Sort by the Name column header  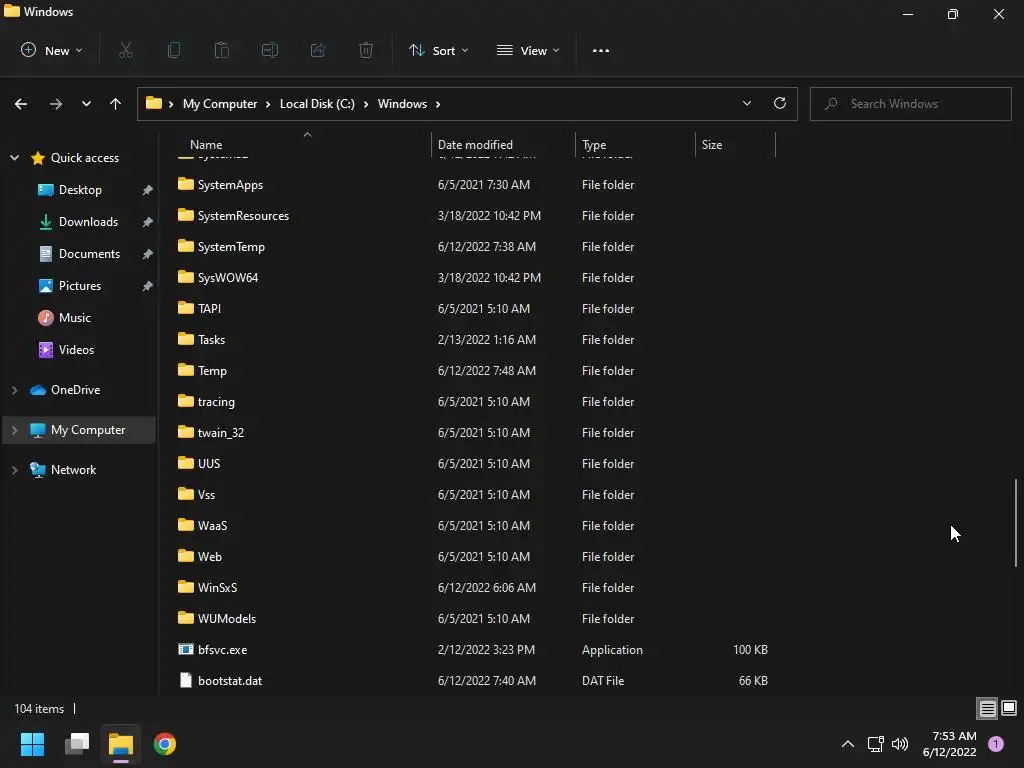(x=206, y=144)
